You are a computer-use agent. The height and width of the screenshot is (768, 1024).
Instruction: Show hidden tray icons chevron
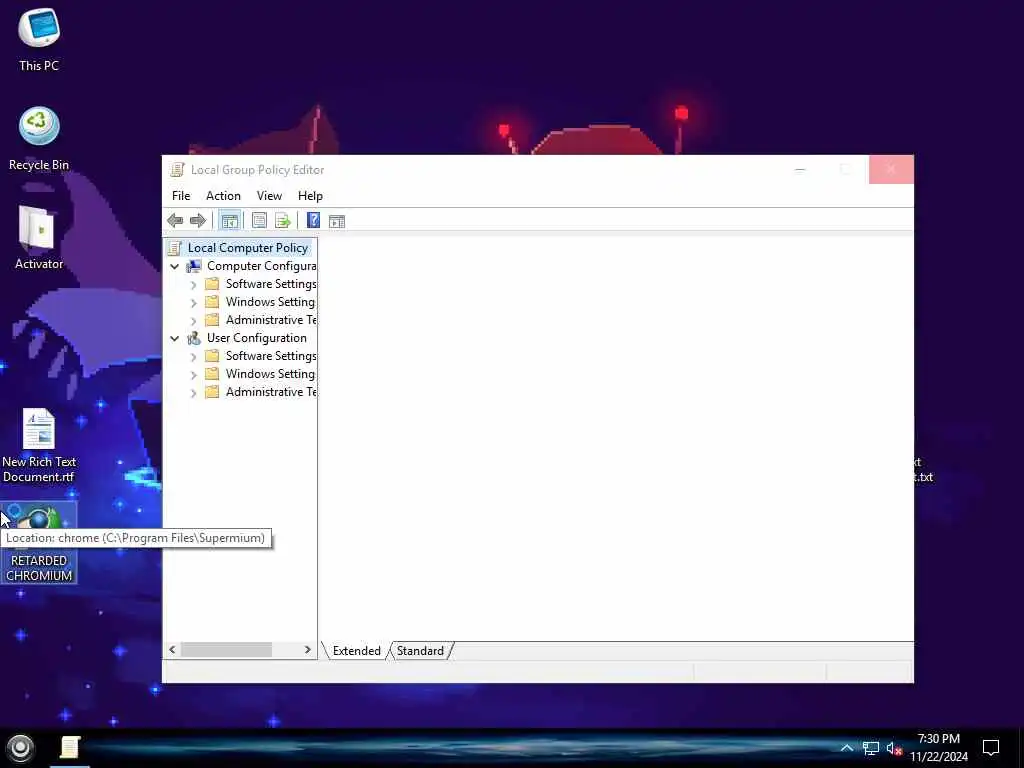[846, 748]
